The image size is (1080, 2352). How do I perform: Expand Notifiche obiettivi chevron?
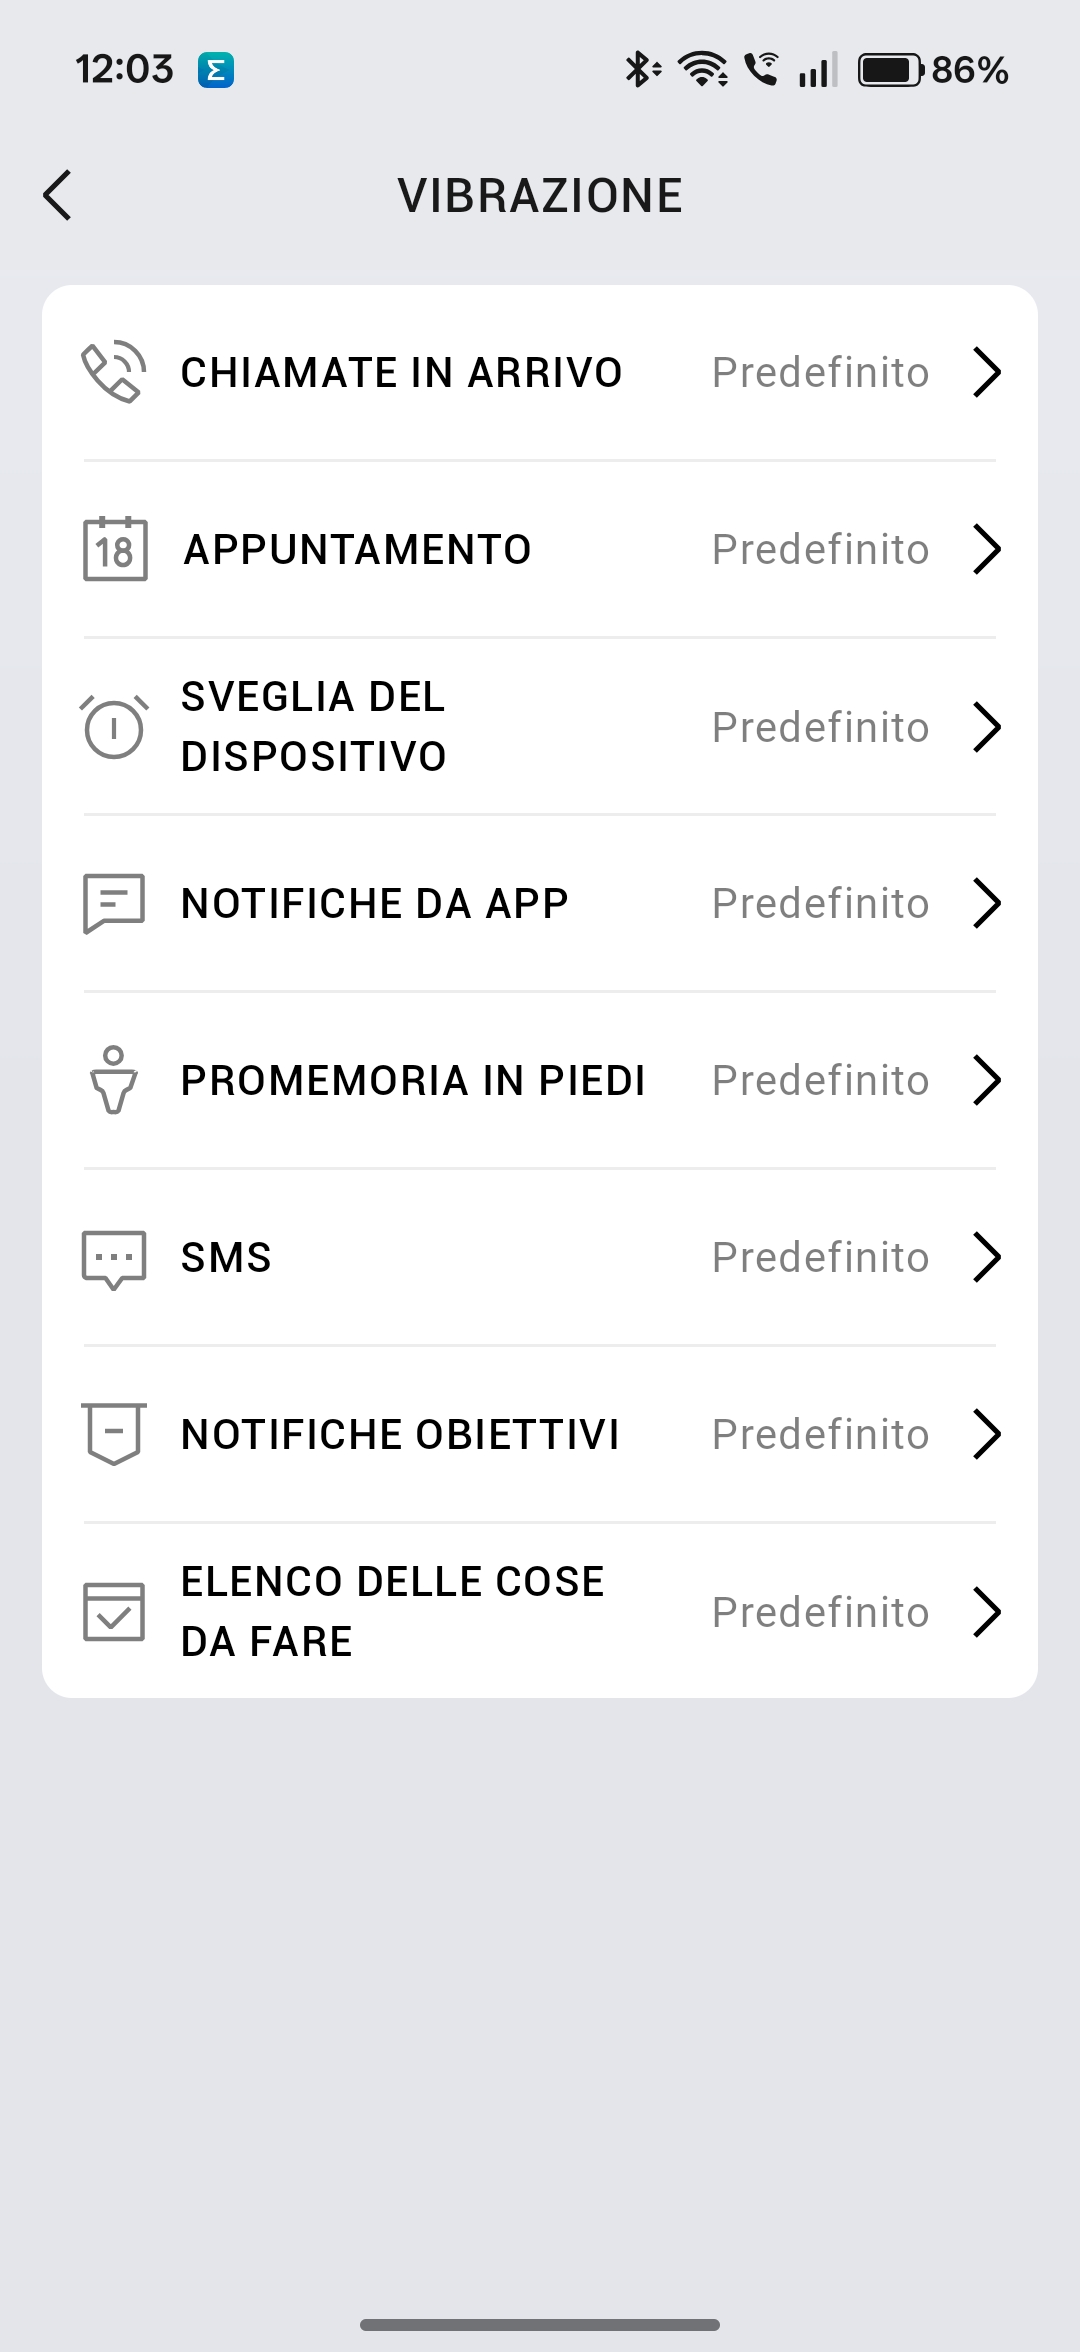click(x=987, y=1434)
